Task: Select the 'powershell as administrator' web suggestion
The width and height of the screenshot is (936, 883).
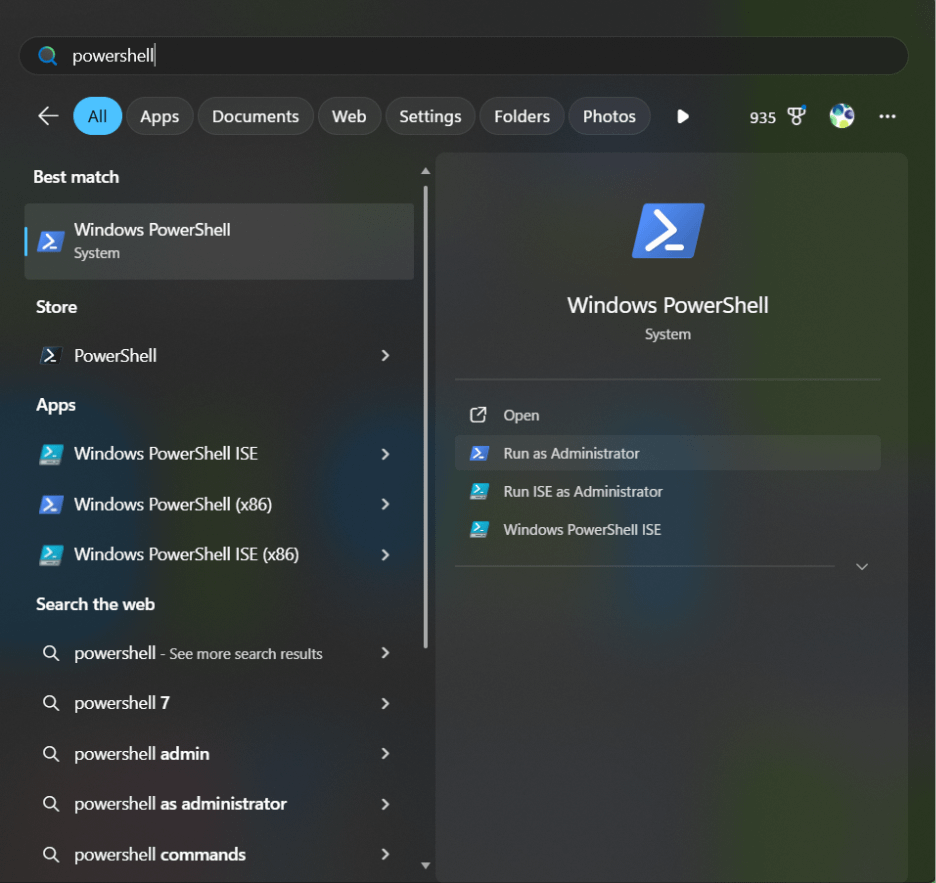Action: click(218, 804)
